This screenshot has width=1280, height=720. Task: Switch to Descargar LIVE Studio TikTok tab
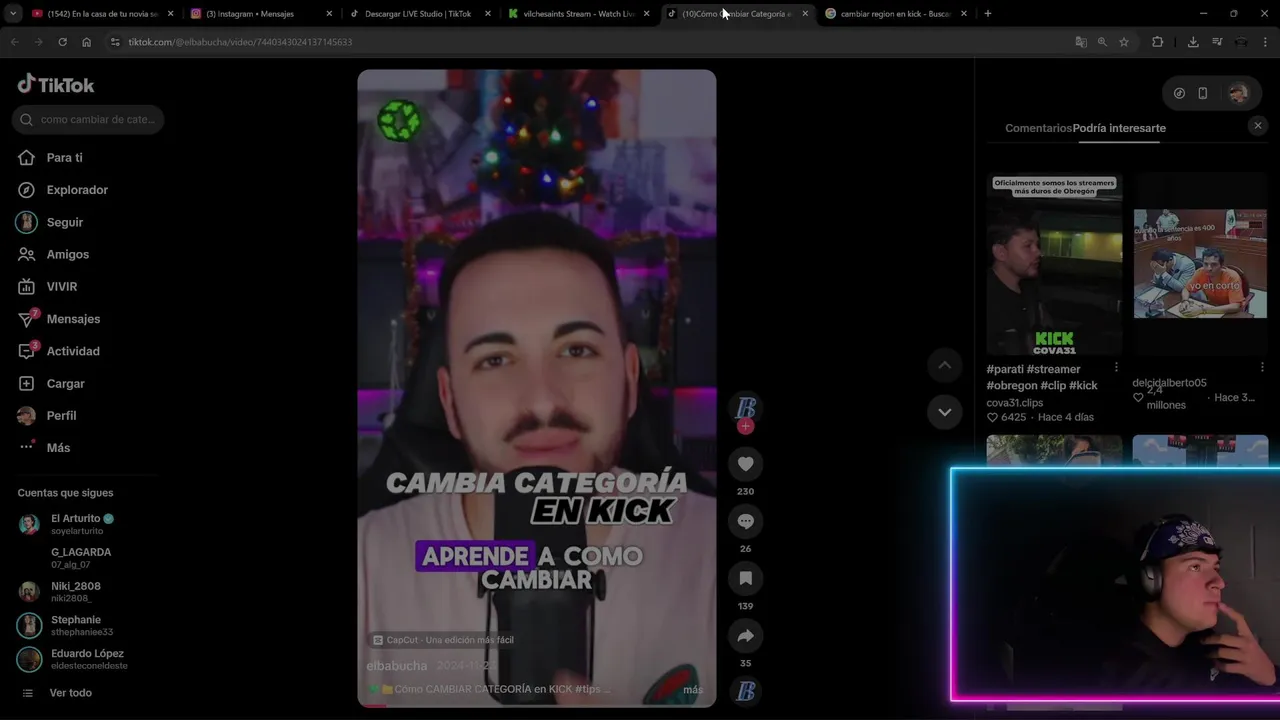(x=418, y=14)
